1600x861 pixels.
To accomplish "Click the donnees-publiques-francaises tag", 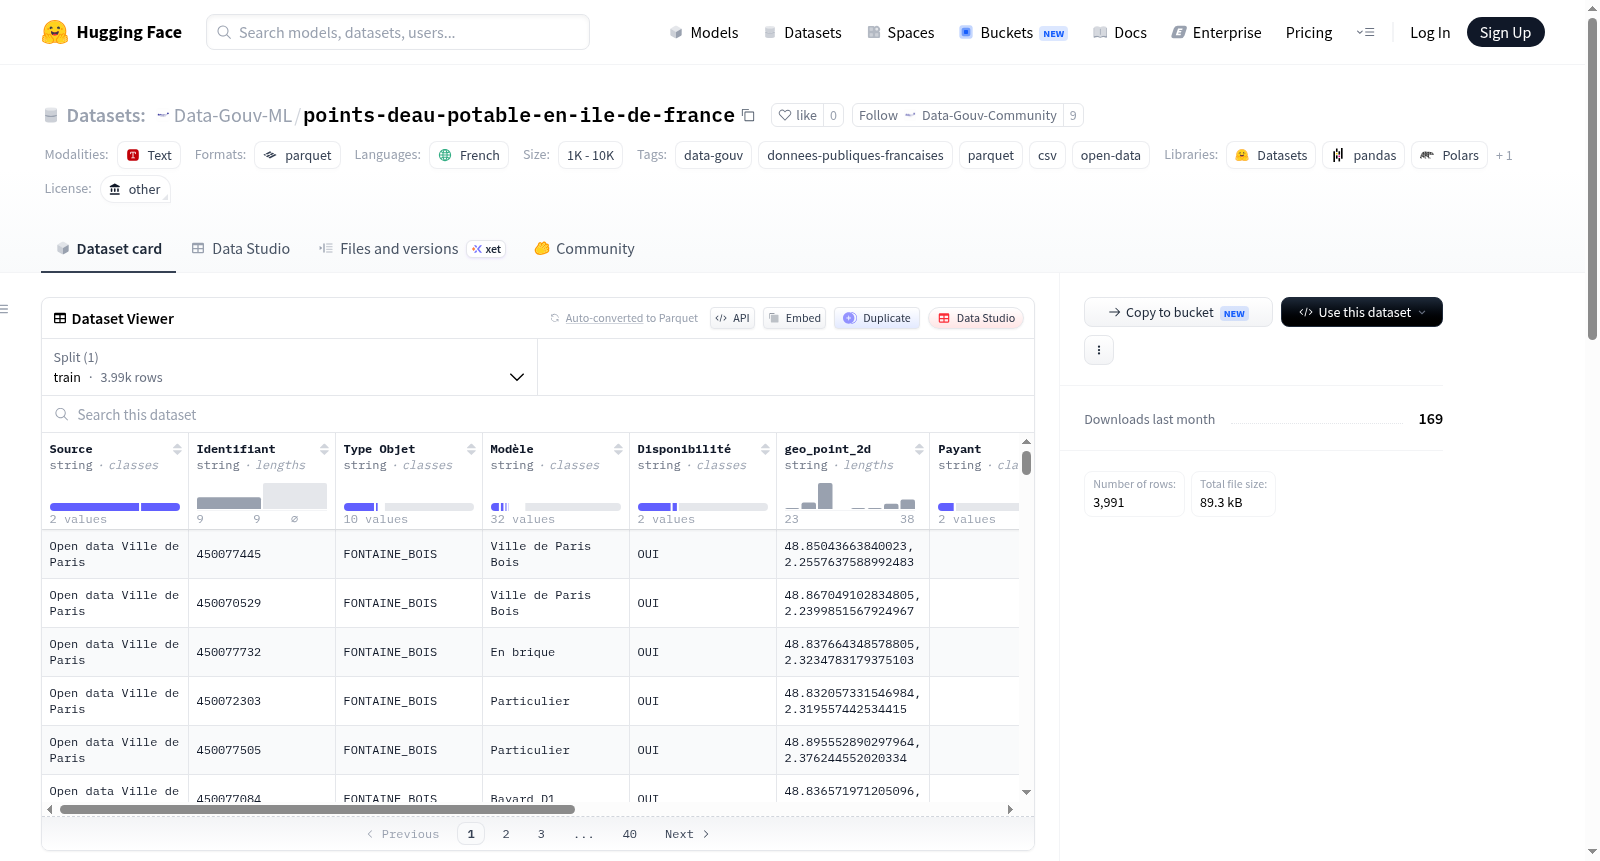I will click(x=855, y=155).
